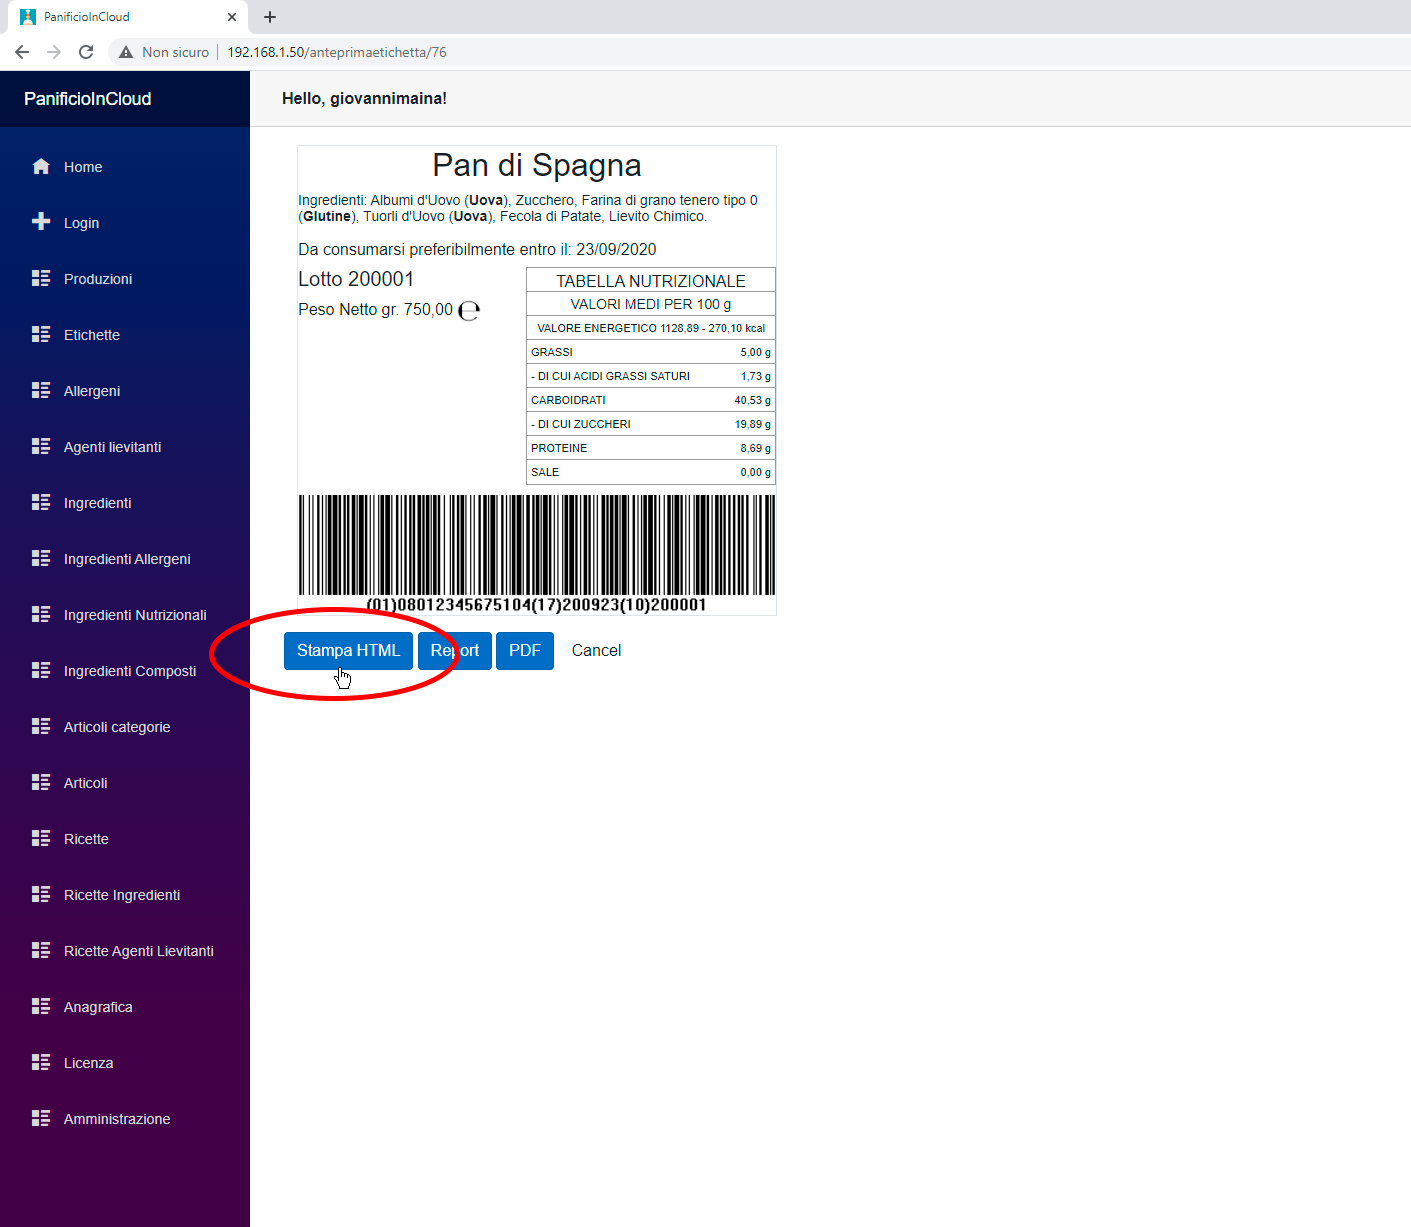The height and width of the screenshot is (1227, 1411).
Task: Open Ricette Ingredienti entry
Action: (x=122, y=895)
